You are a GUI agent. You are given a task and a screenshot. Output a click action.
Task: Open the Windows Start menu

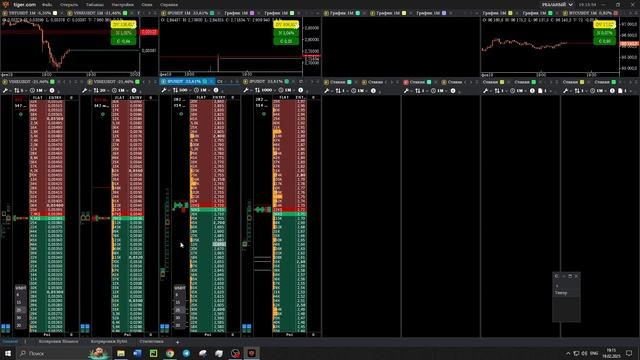pos(8,353)
